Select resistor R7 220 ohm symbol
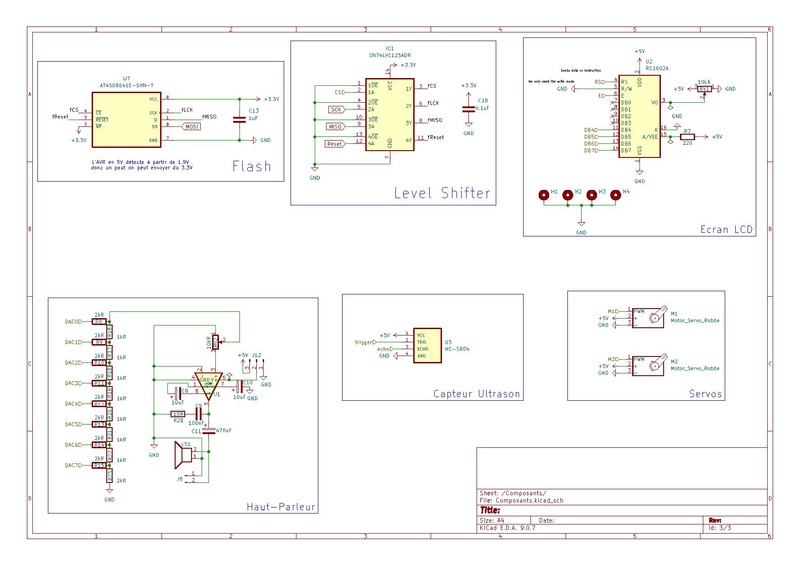This screenshot has height=566, width=800. tap(687, 137)
